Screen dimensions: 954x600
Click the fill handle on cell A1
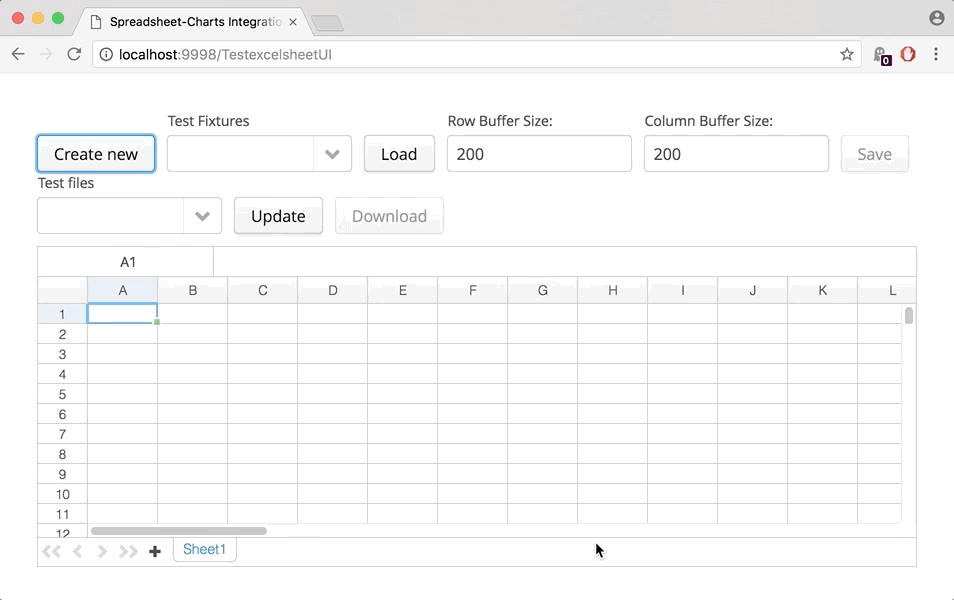[x=157, y=322]
